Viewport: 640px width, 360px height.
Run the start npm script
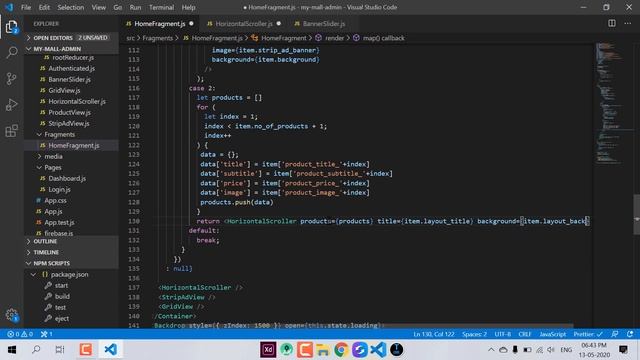point(61,285)
